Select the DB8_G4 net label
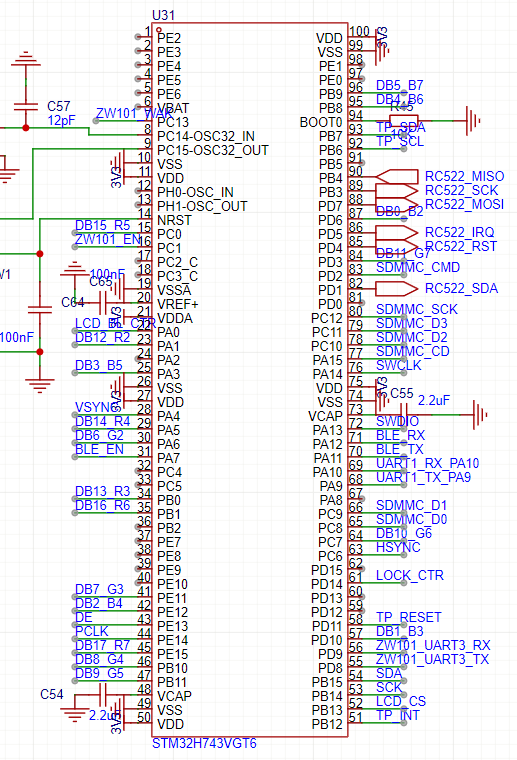 (99, 660)
